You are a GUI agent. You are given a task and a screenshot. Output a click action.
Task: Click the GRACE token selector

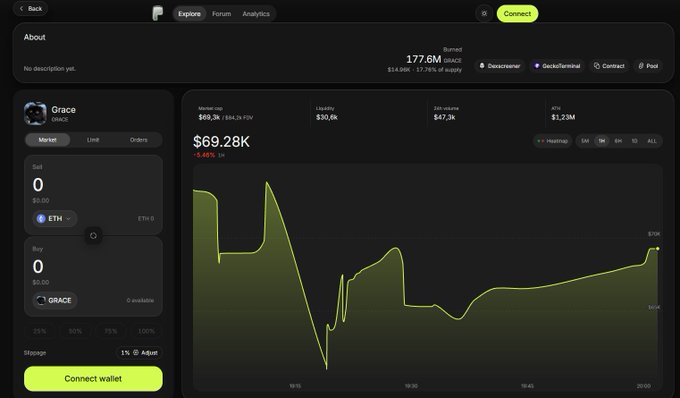point(54,300)
